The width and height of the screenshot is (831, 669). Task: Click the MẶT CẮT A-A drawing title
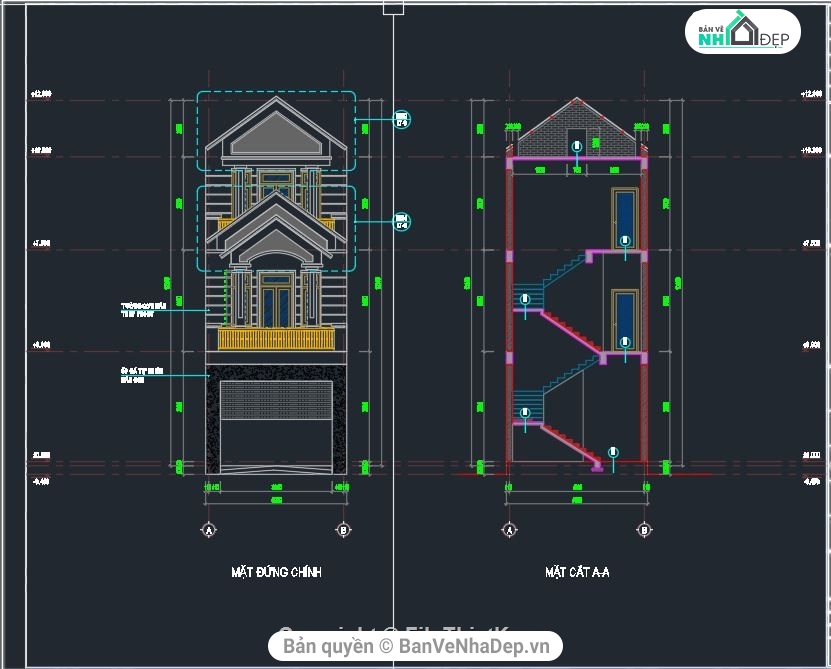coord(577,572)
